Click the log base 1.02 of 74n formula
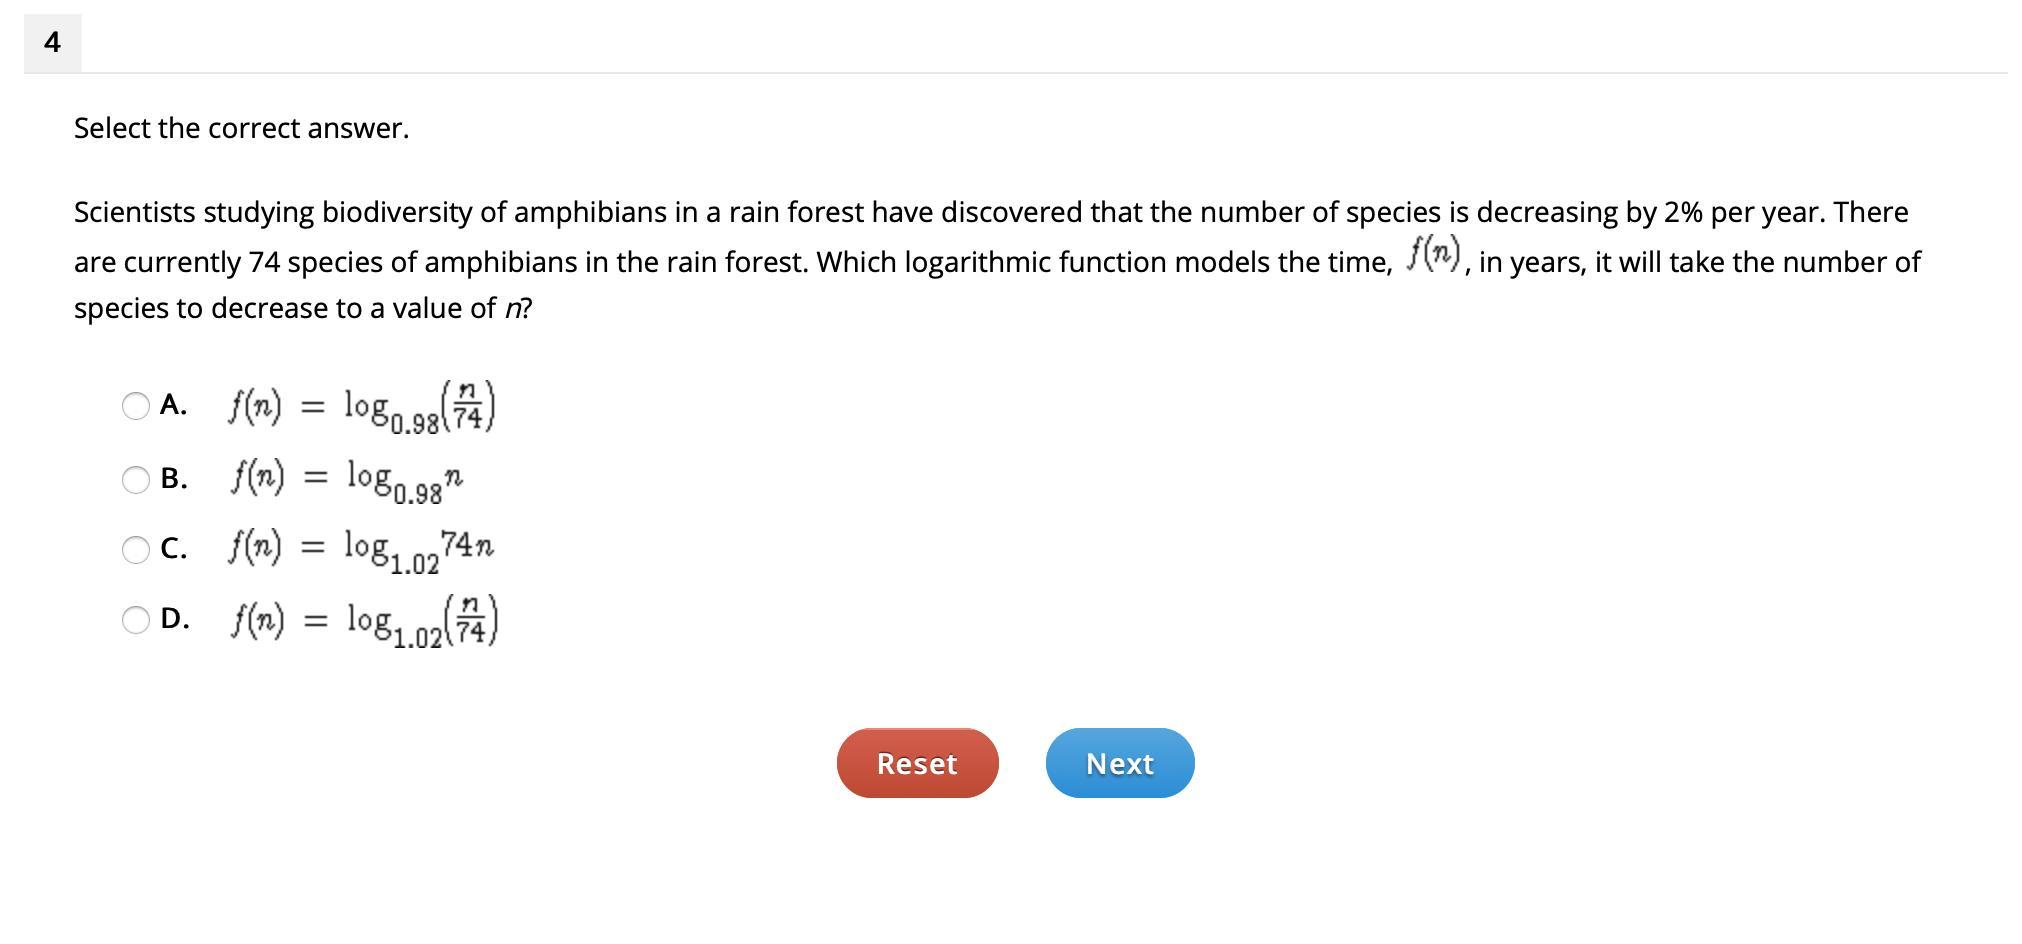The image size is (2022, 944). (x=361, y=549)
